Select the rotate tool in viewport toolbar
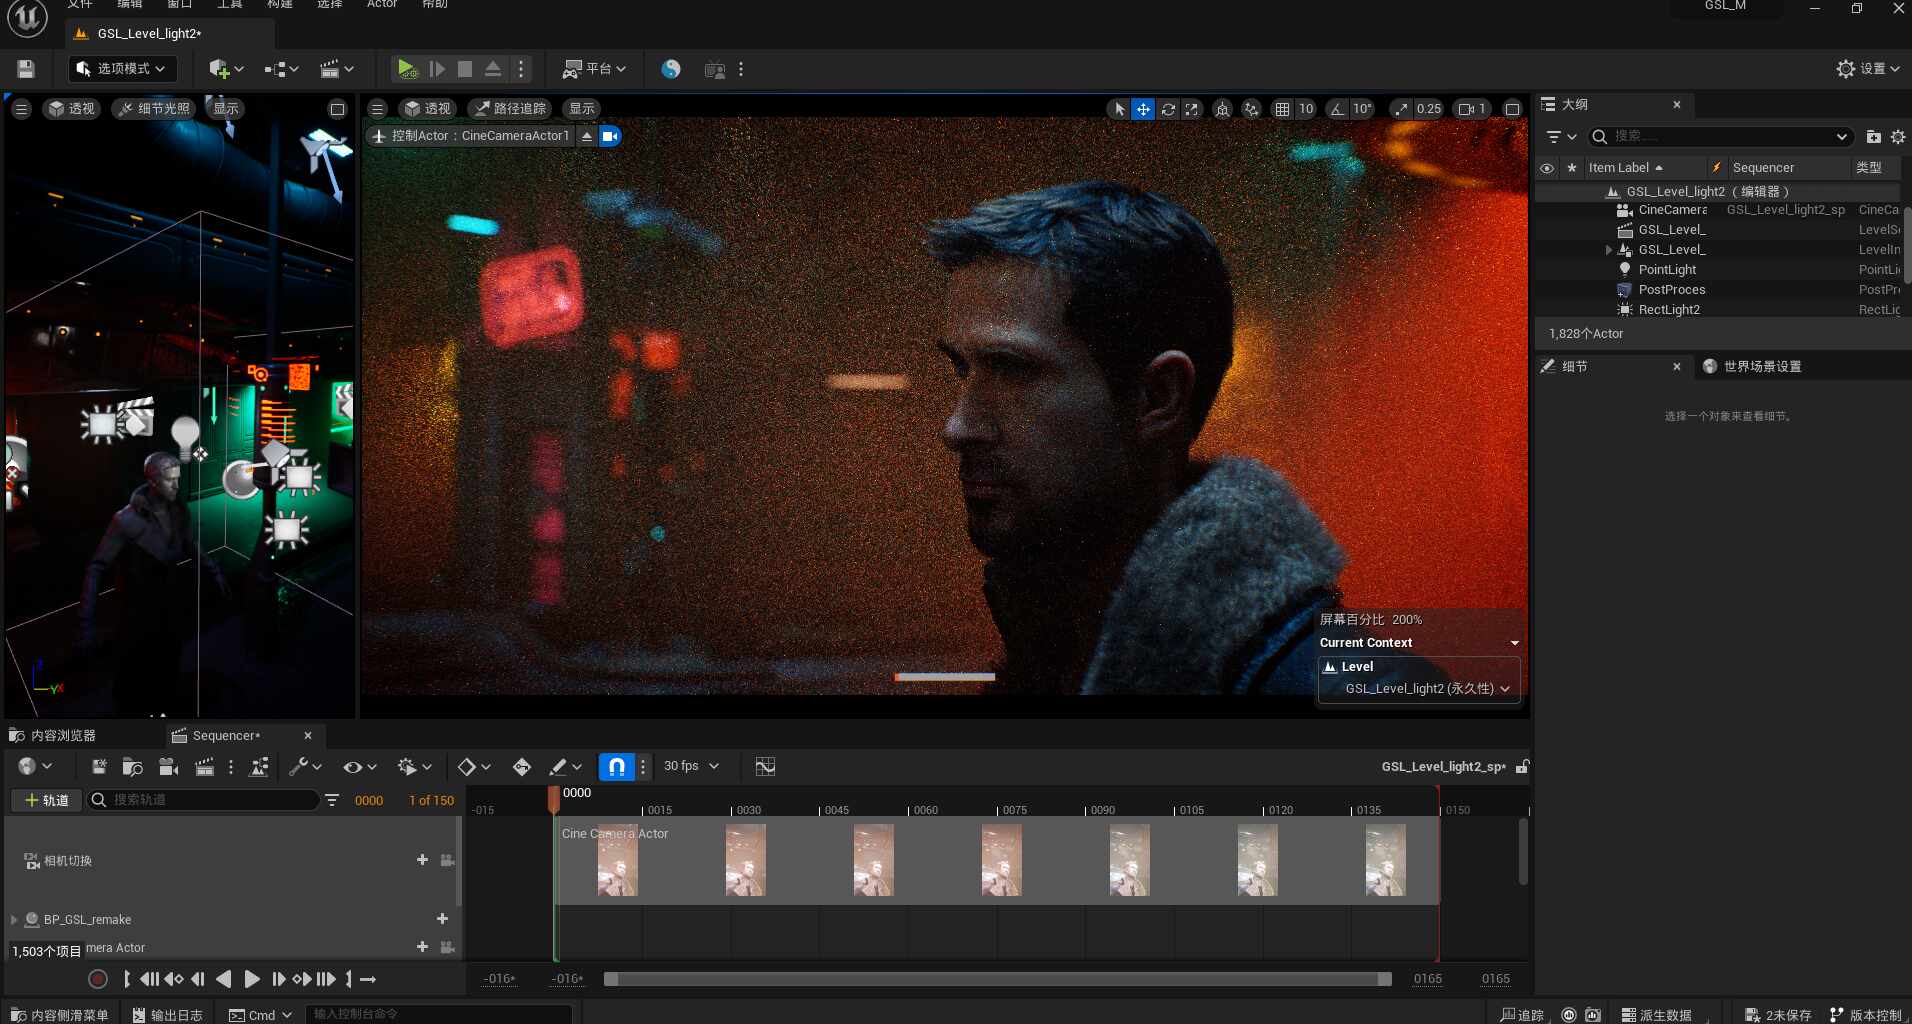Screen dimensions: 1912x1024 click(1167, 109)
